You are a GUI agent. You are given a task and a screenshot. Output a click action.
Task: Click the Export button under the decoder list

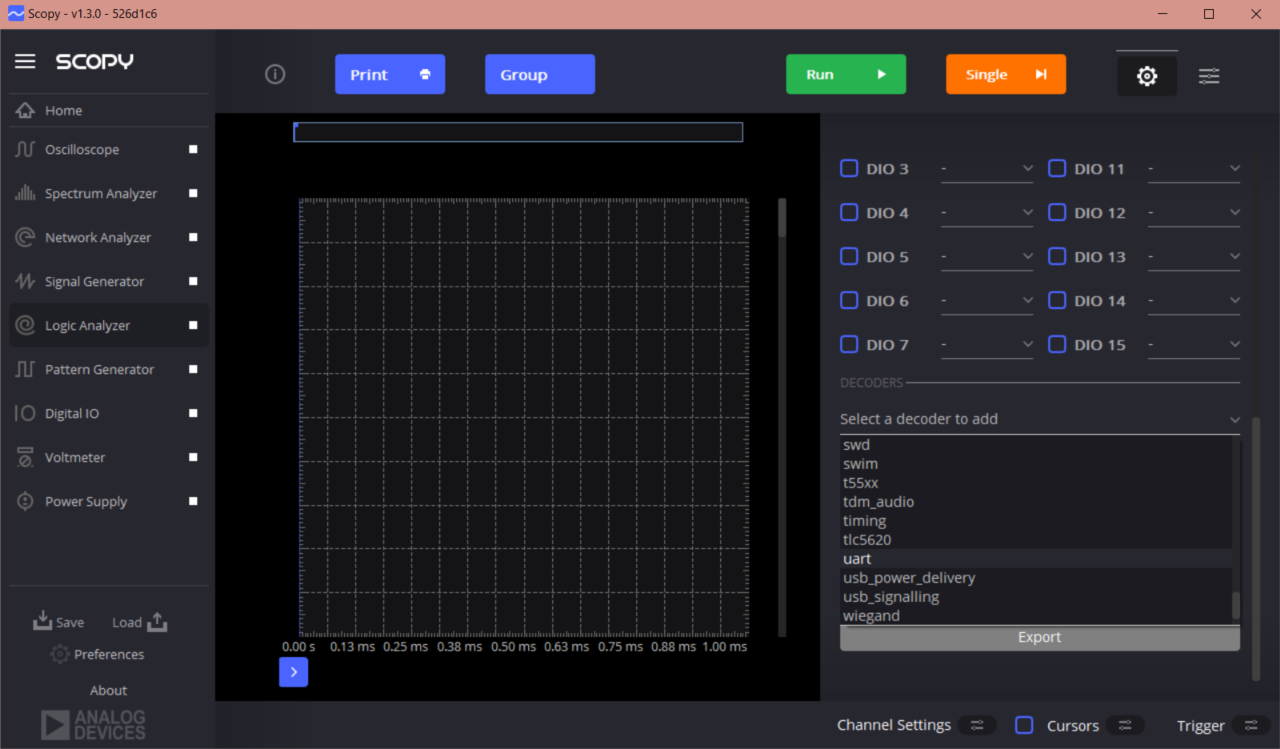[1039, 637]
